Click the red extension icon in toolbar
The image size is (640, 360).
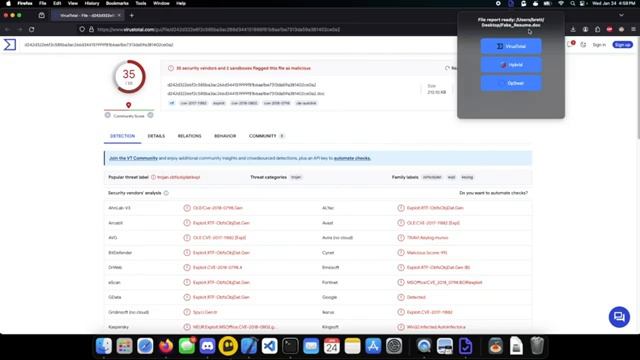[x=609, y=29]
